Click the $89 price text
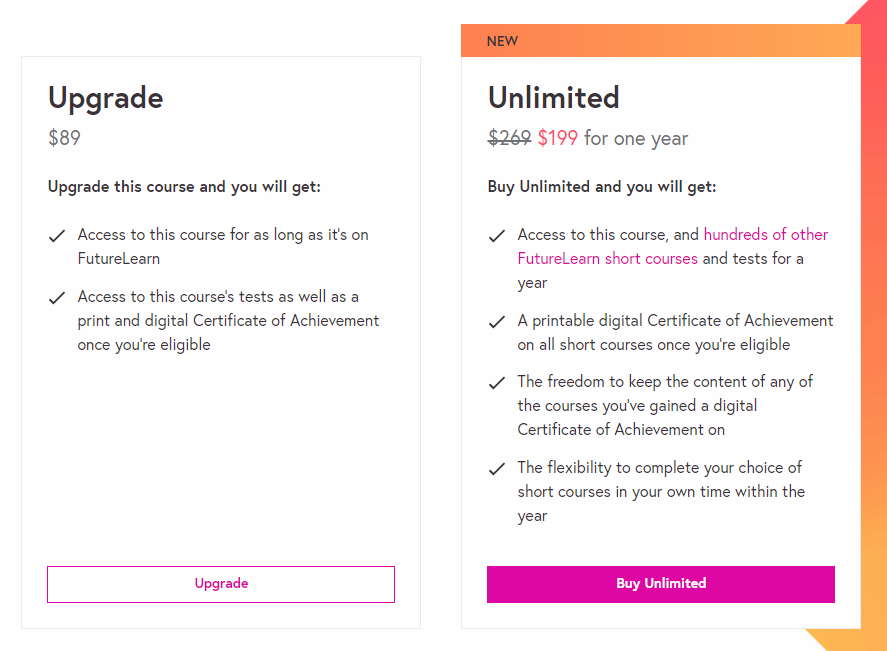887x651 pixels. 64,138
